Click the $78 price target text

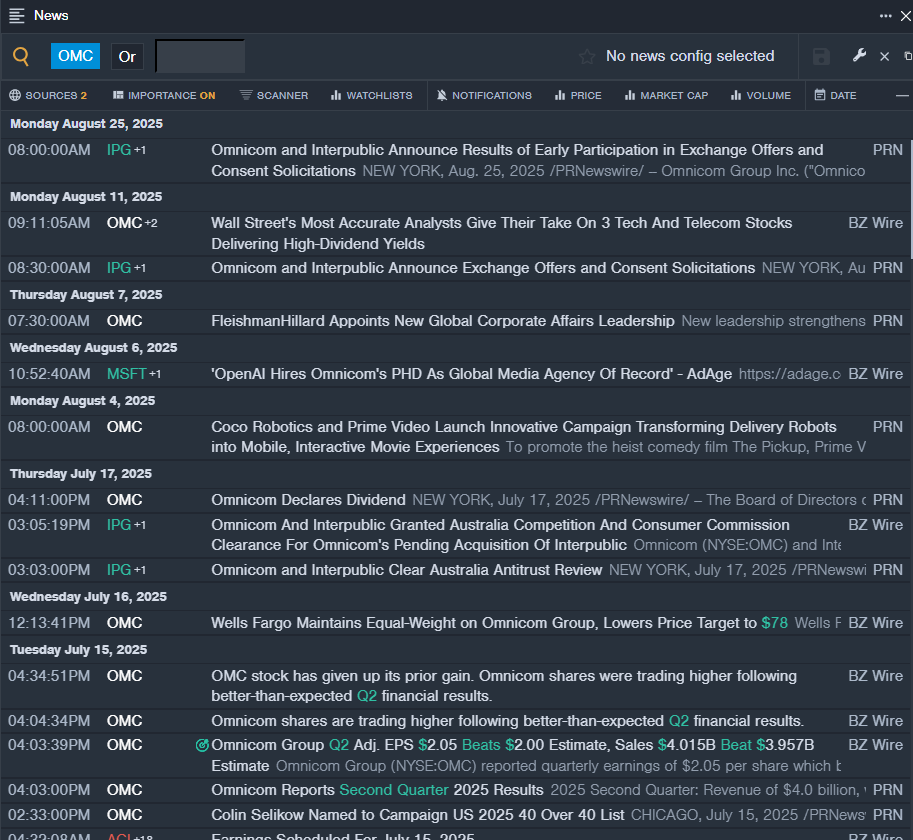pos(774,623)
